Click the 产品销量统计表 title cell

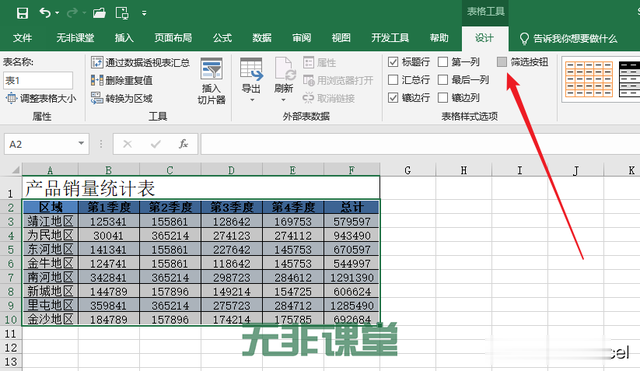click(201, 188)
